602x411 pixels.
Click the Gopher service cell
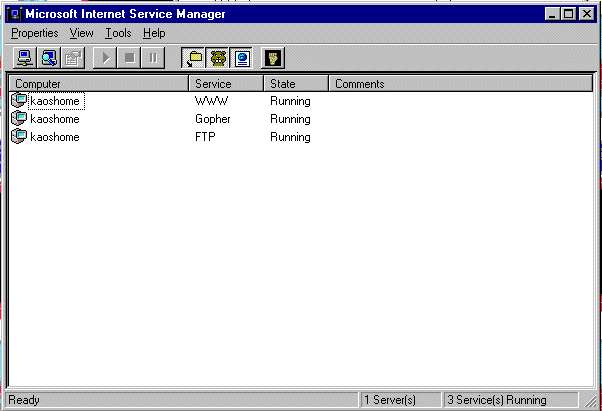click(x=213, y=119)
